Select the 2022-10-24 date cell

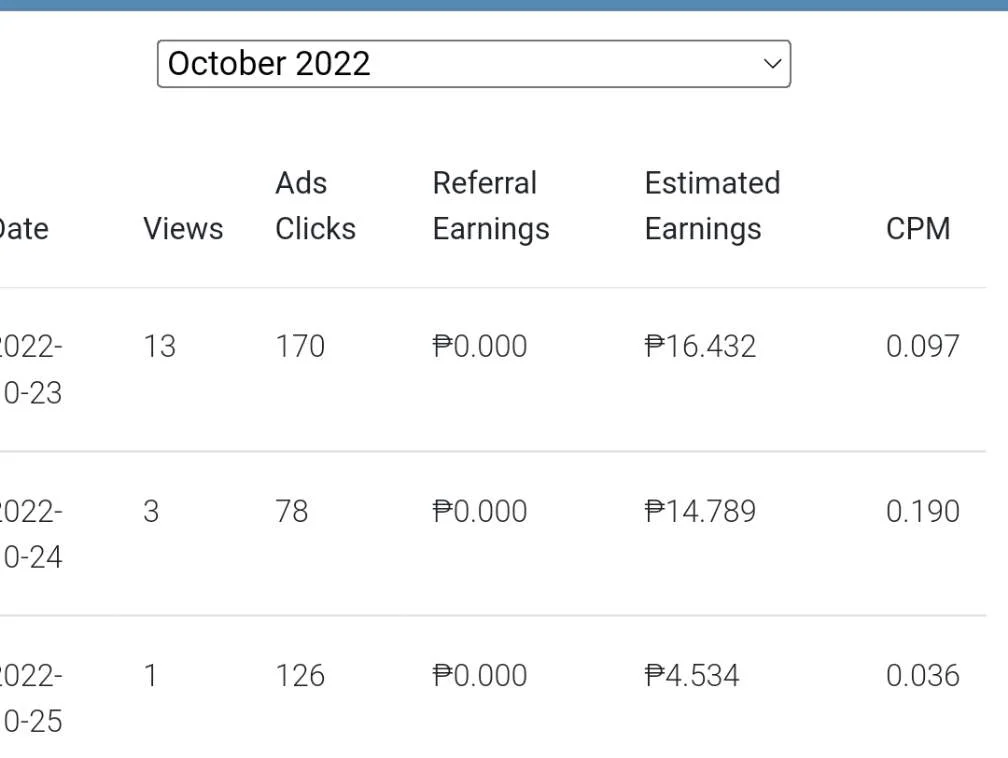tap(32, 534)
